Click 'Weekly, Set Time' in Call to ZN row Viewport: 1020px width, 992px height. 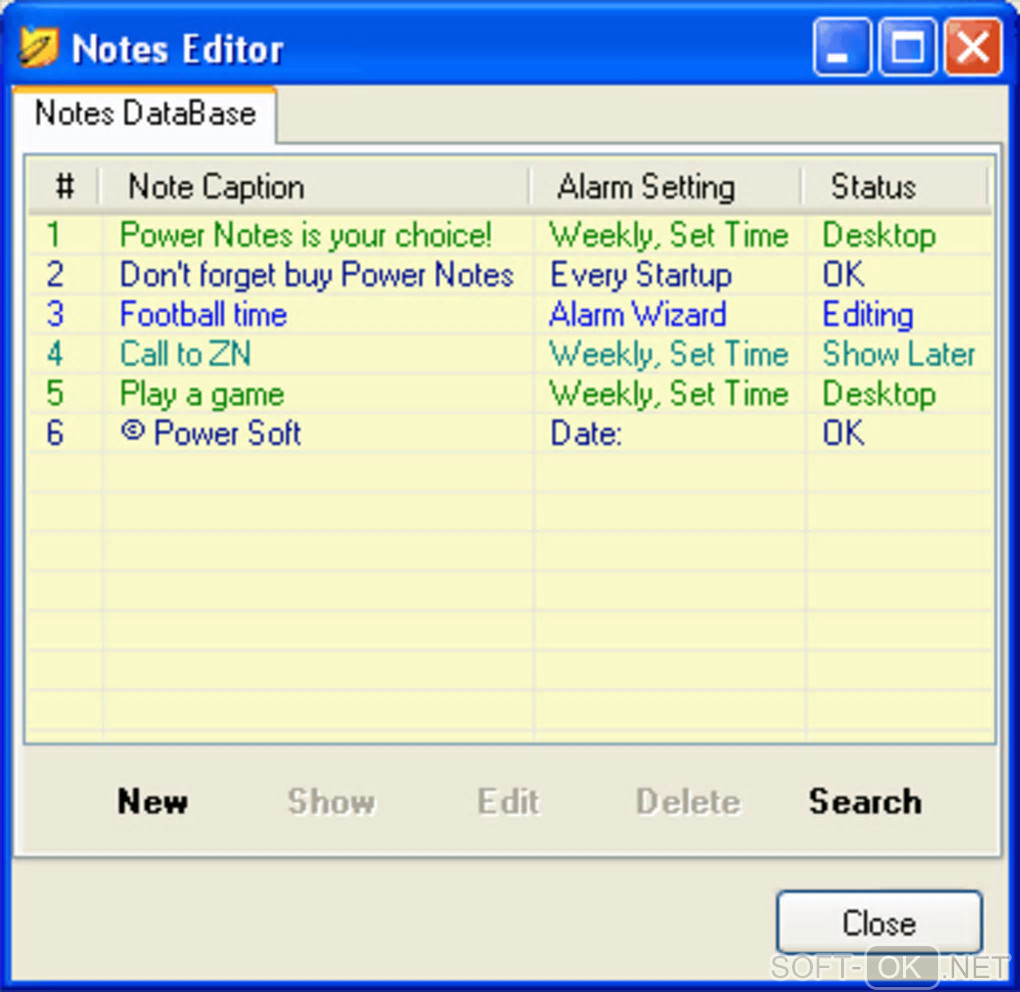tap(669, 354)
